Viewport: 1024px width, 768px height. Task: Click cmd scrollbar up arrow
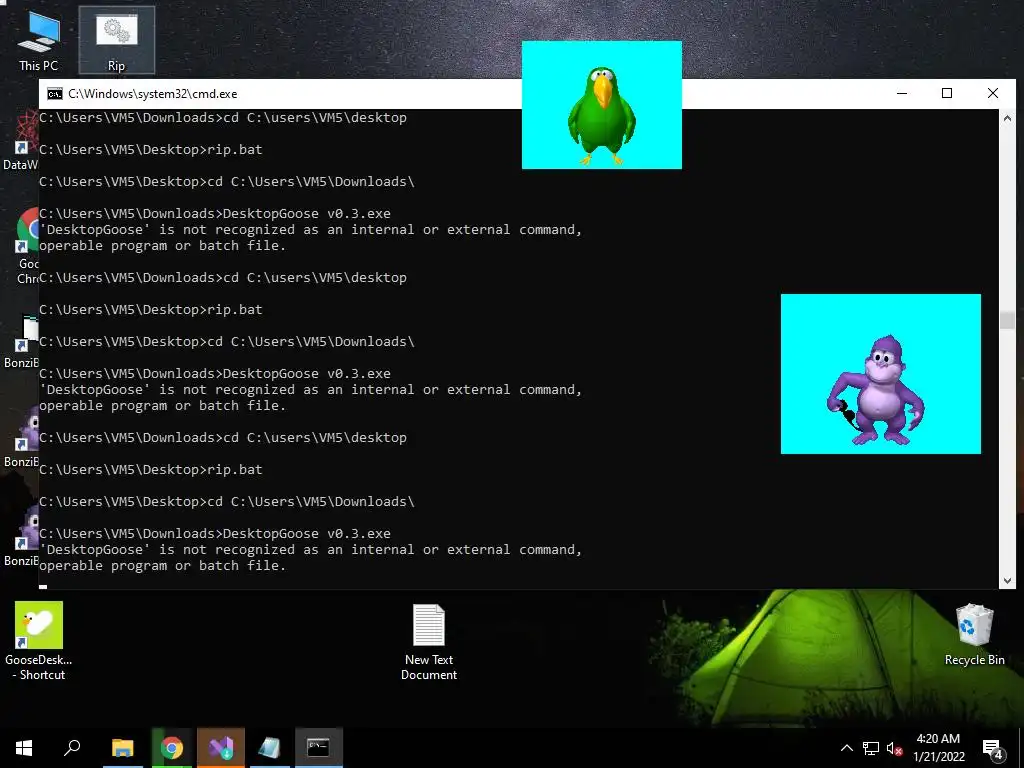1007,118
